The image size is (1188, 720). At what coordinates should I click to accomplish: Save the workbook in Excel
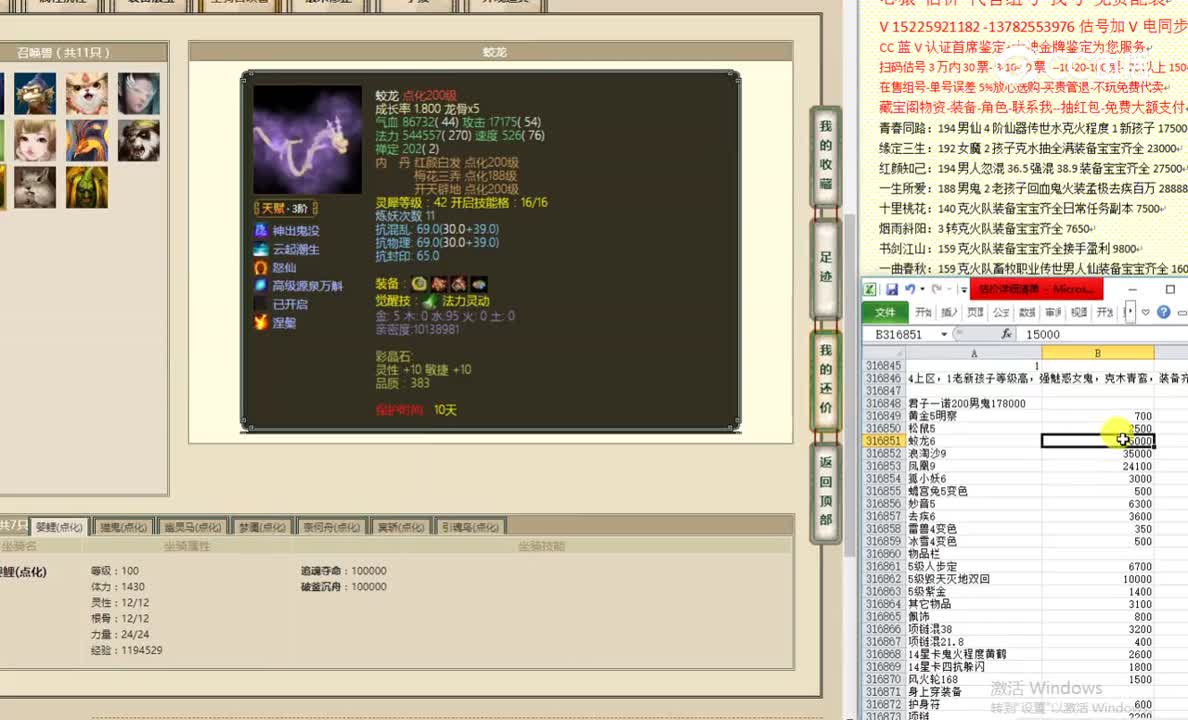(893, 288)
